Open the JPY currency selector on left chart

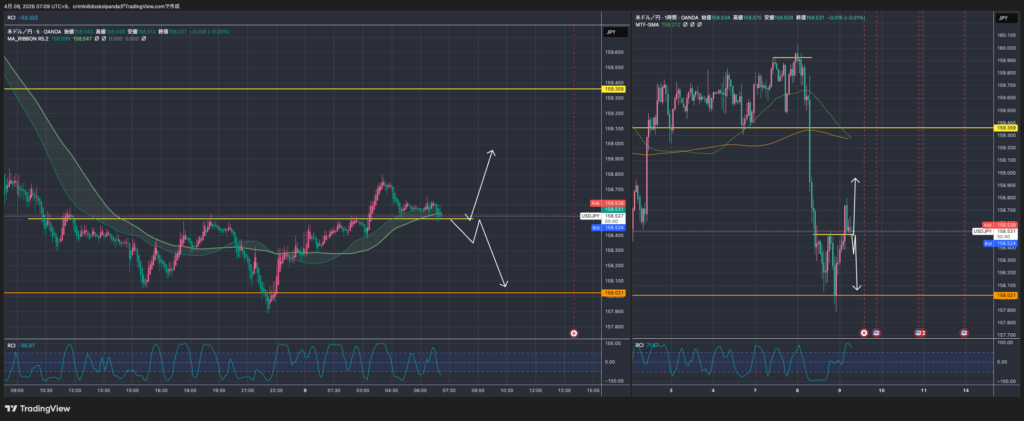[x=610, y=33]
